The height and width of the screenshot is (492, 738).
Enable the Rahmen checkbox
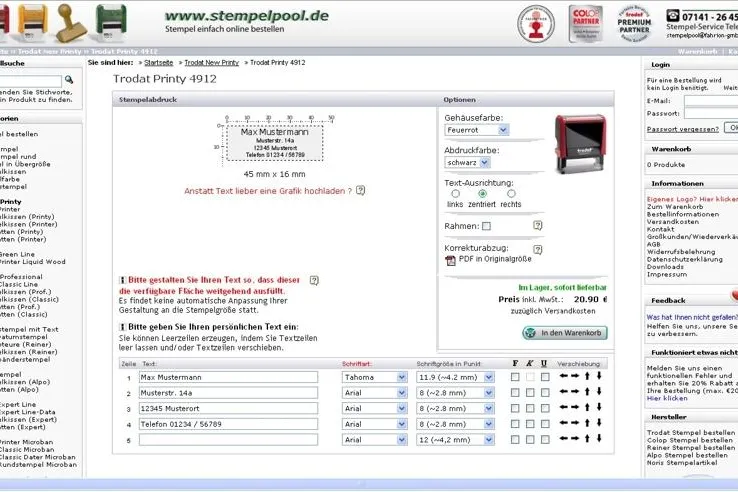pos(486,226)
